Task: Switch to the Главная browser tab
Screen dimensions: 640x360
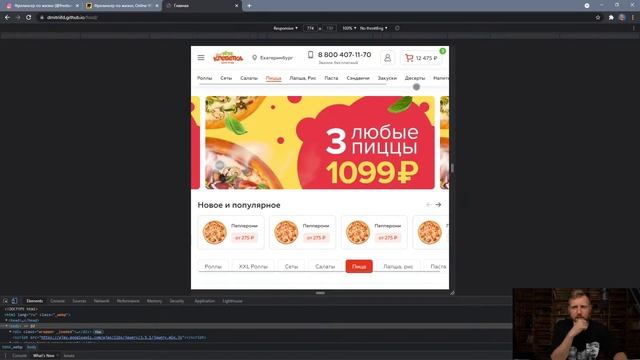Action: 202,6
